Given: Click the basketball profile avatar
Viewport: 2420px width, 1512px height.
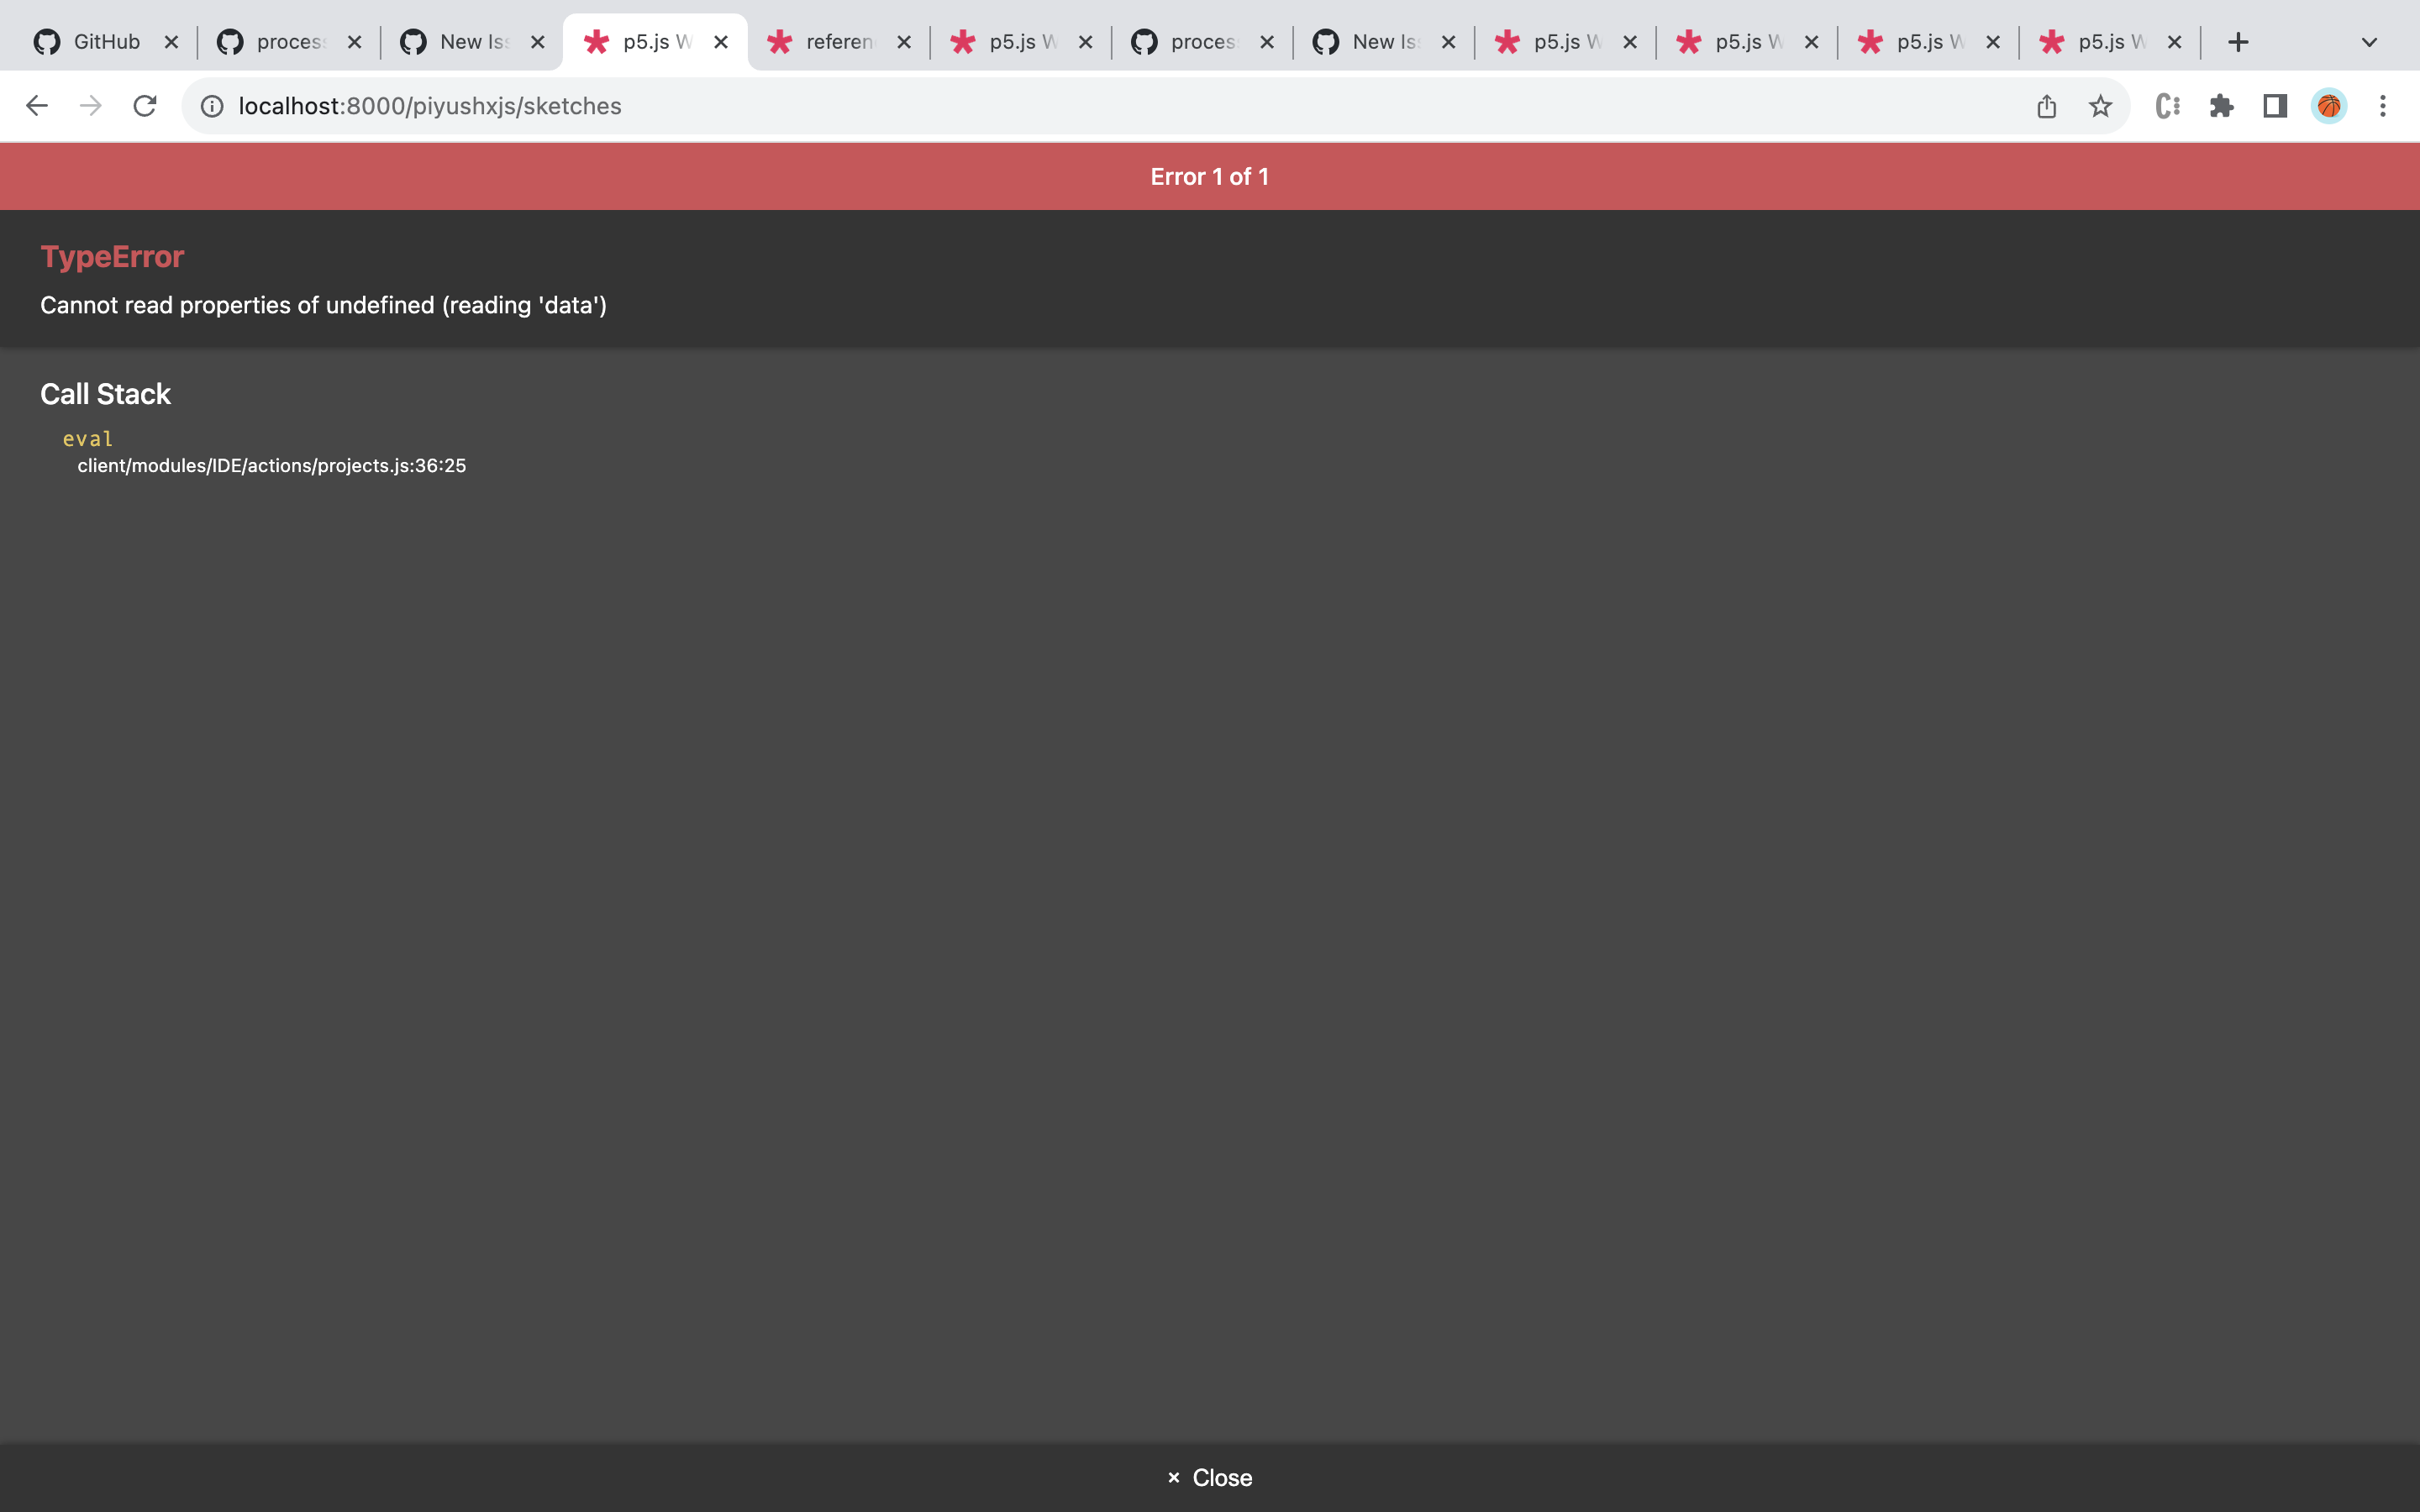Looking at the screenshot, I should [x=2327, y=105].
